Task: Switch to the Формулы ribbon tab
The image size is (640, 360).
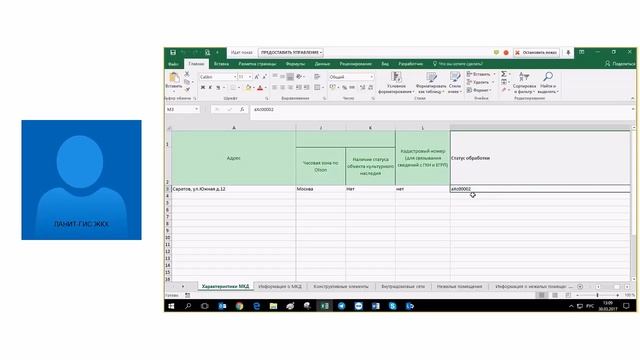Action: (295, 64)
